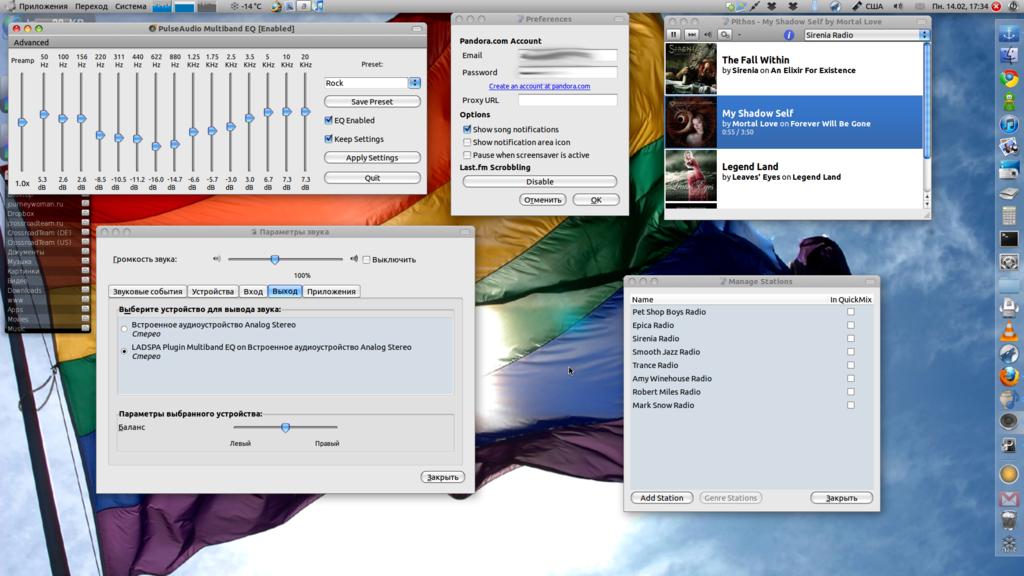Open the screenshot camera icon in dock
1024x576 pixels.
(x=1009, y=170)
